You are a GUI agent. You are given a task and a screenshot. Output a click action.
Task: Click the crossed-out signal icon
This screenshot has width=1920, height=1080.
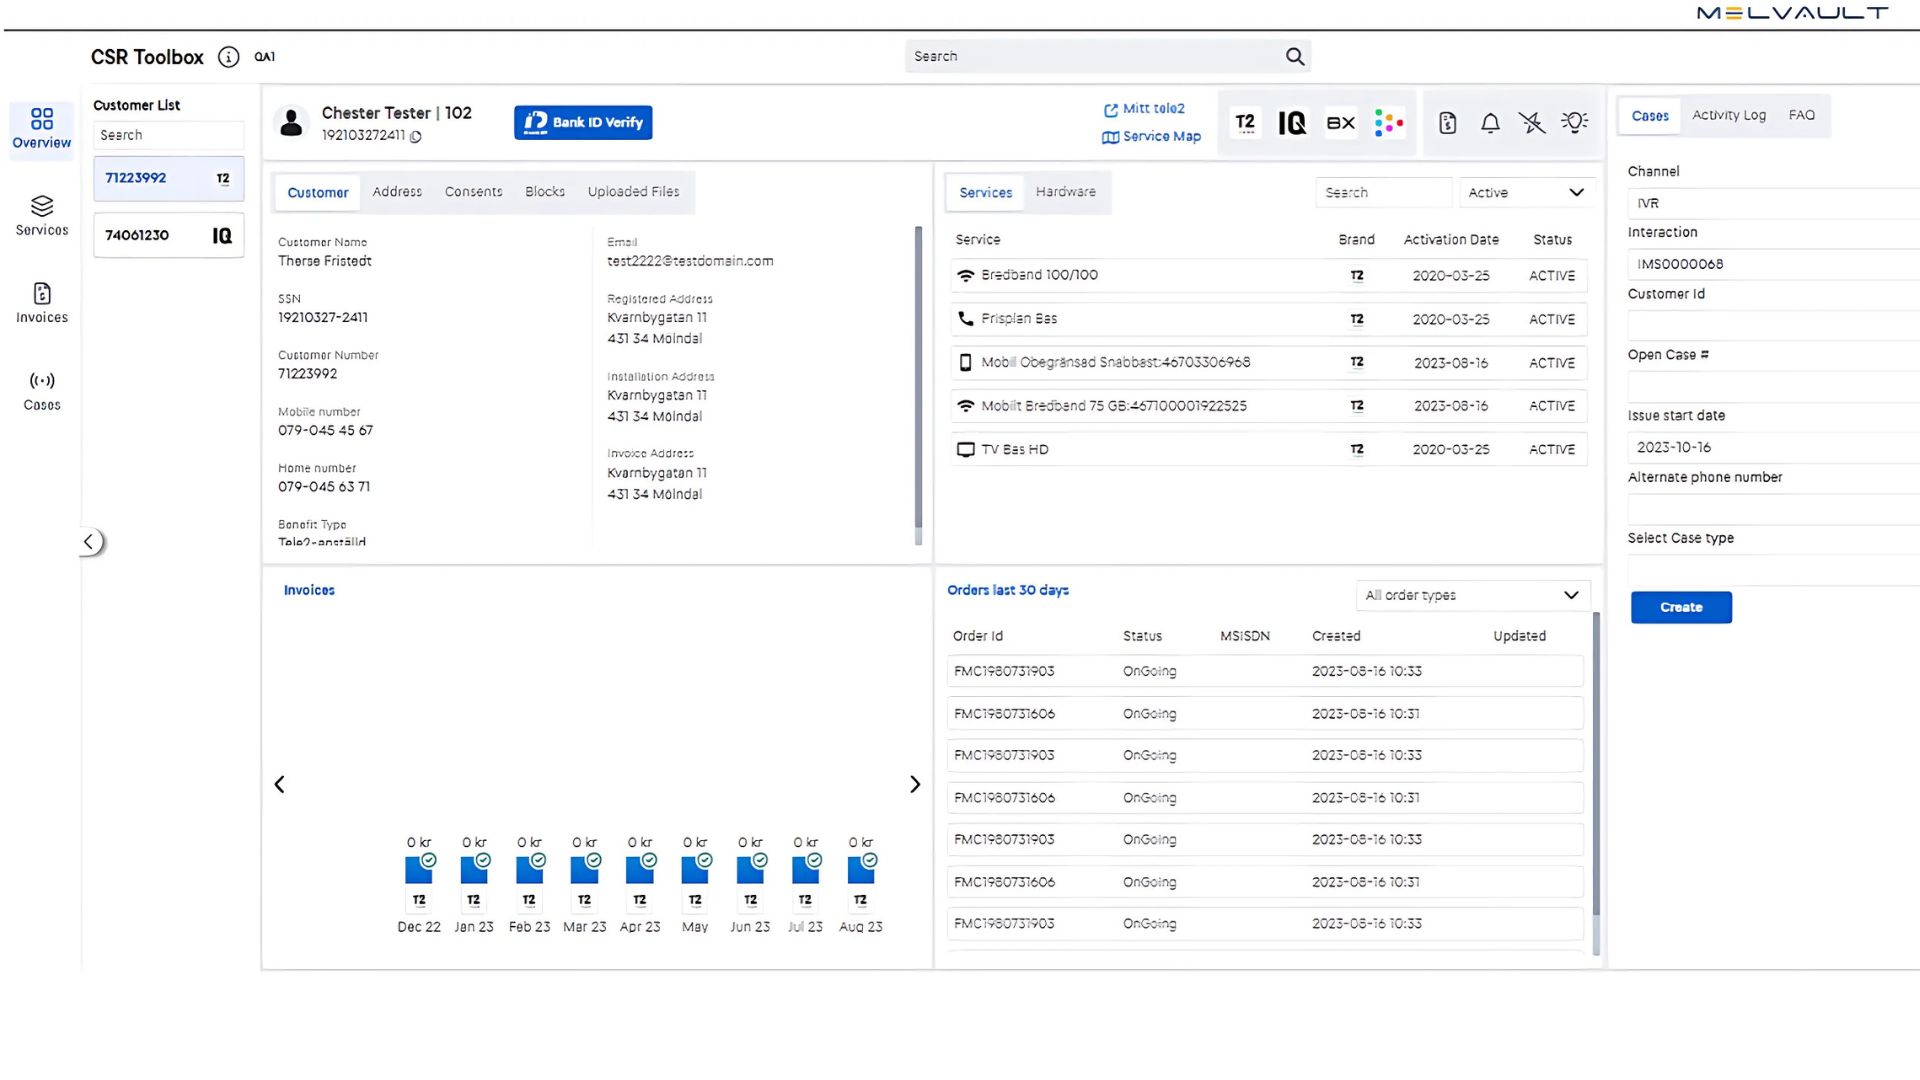[x=1532, y=123]
